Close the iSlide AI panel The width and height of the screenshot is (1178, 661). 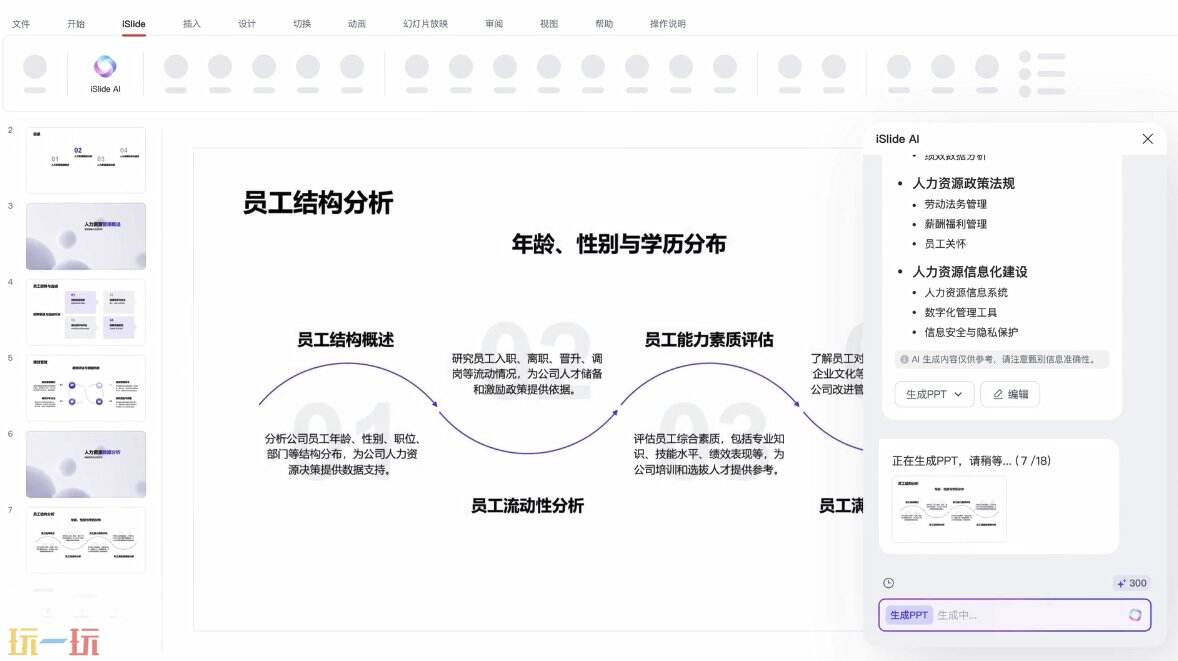(1147, 139)
